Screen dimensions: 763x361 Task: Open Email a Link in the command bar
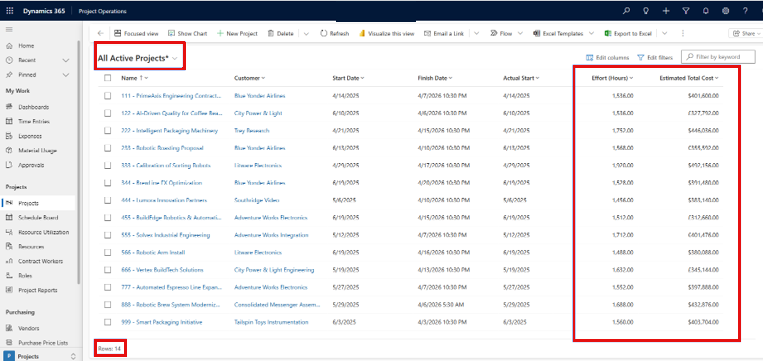coord(444,34)
